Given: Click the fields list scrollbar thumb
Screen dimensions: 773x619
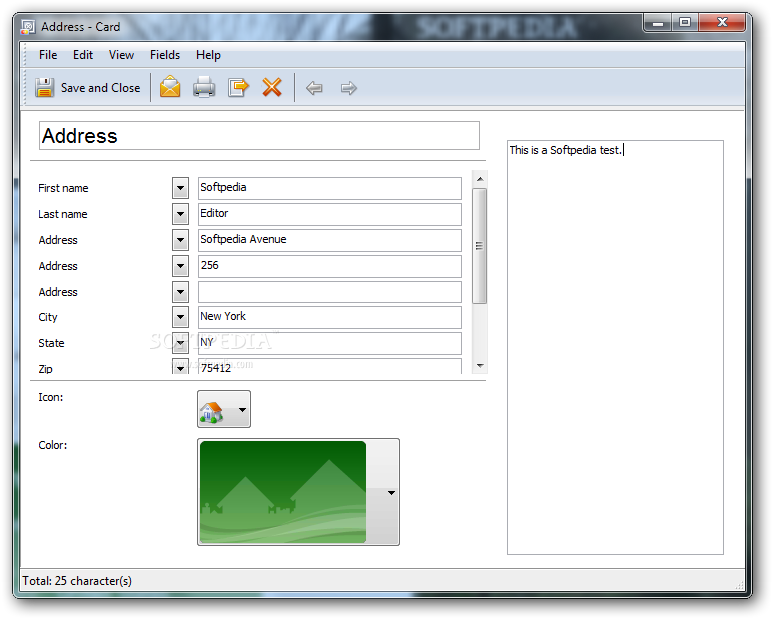Looking at the screenshot, I should 480,245.
